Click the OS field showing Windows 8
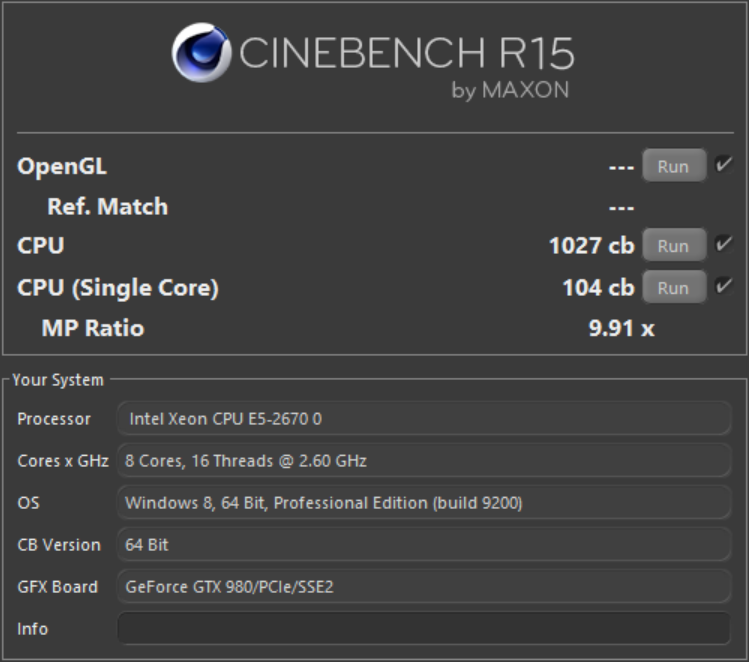Screen dimensions: 749x662 424,503
